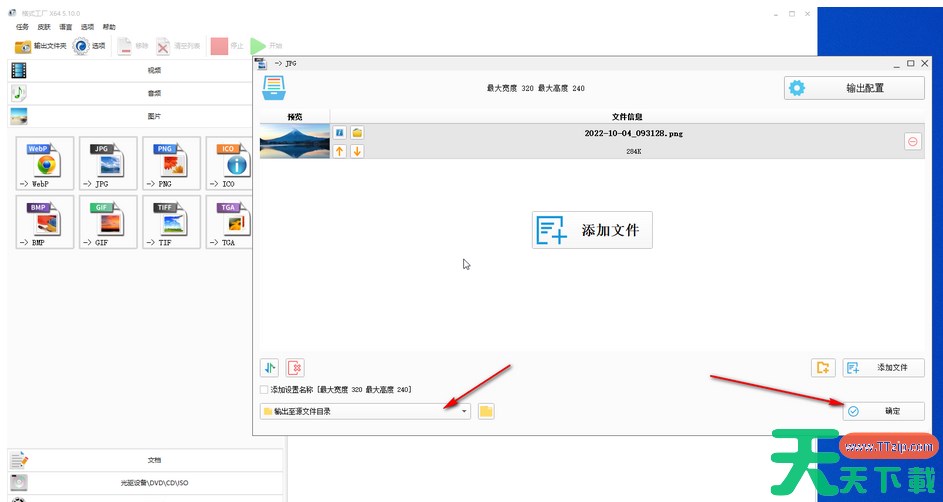Expand the 文档 document category
943x502 pixels.
[x=146, y=460]
